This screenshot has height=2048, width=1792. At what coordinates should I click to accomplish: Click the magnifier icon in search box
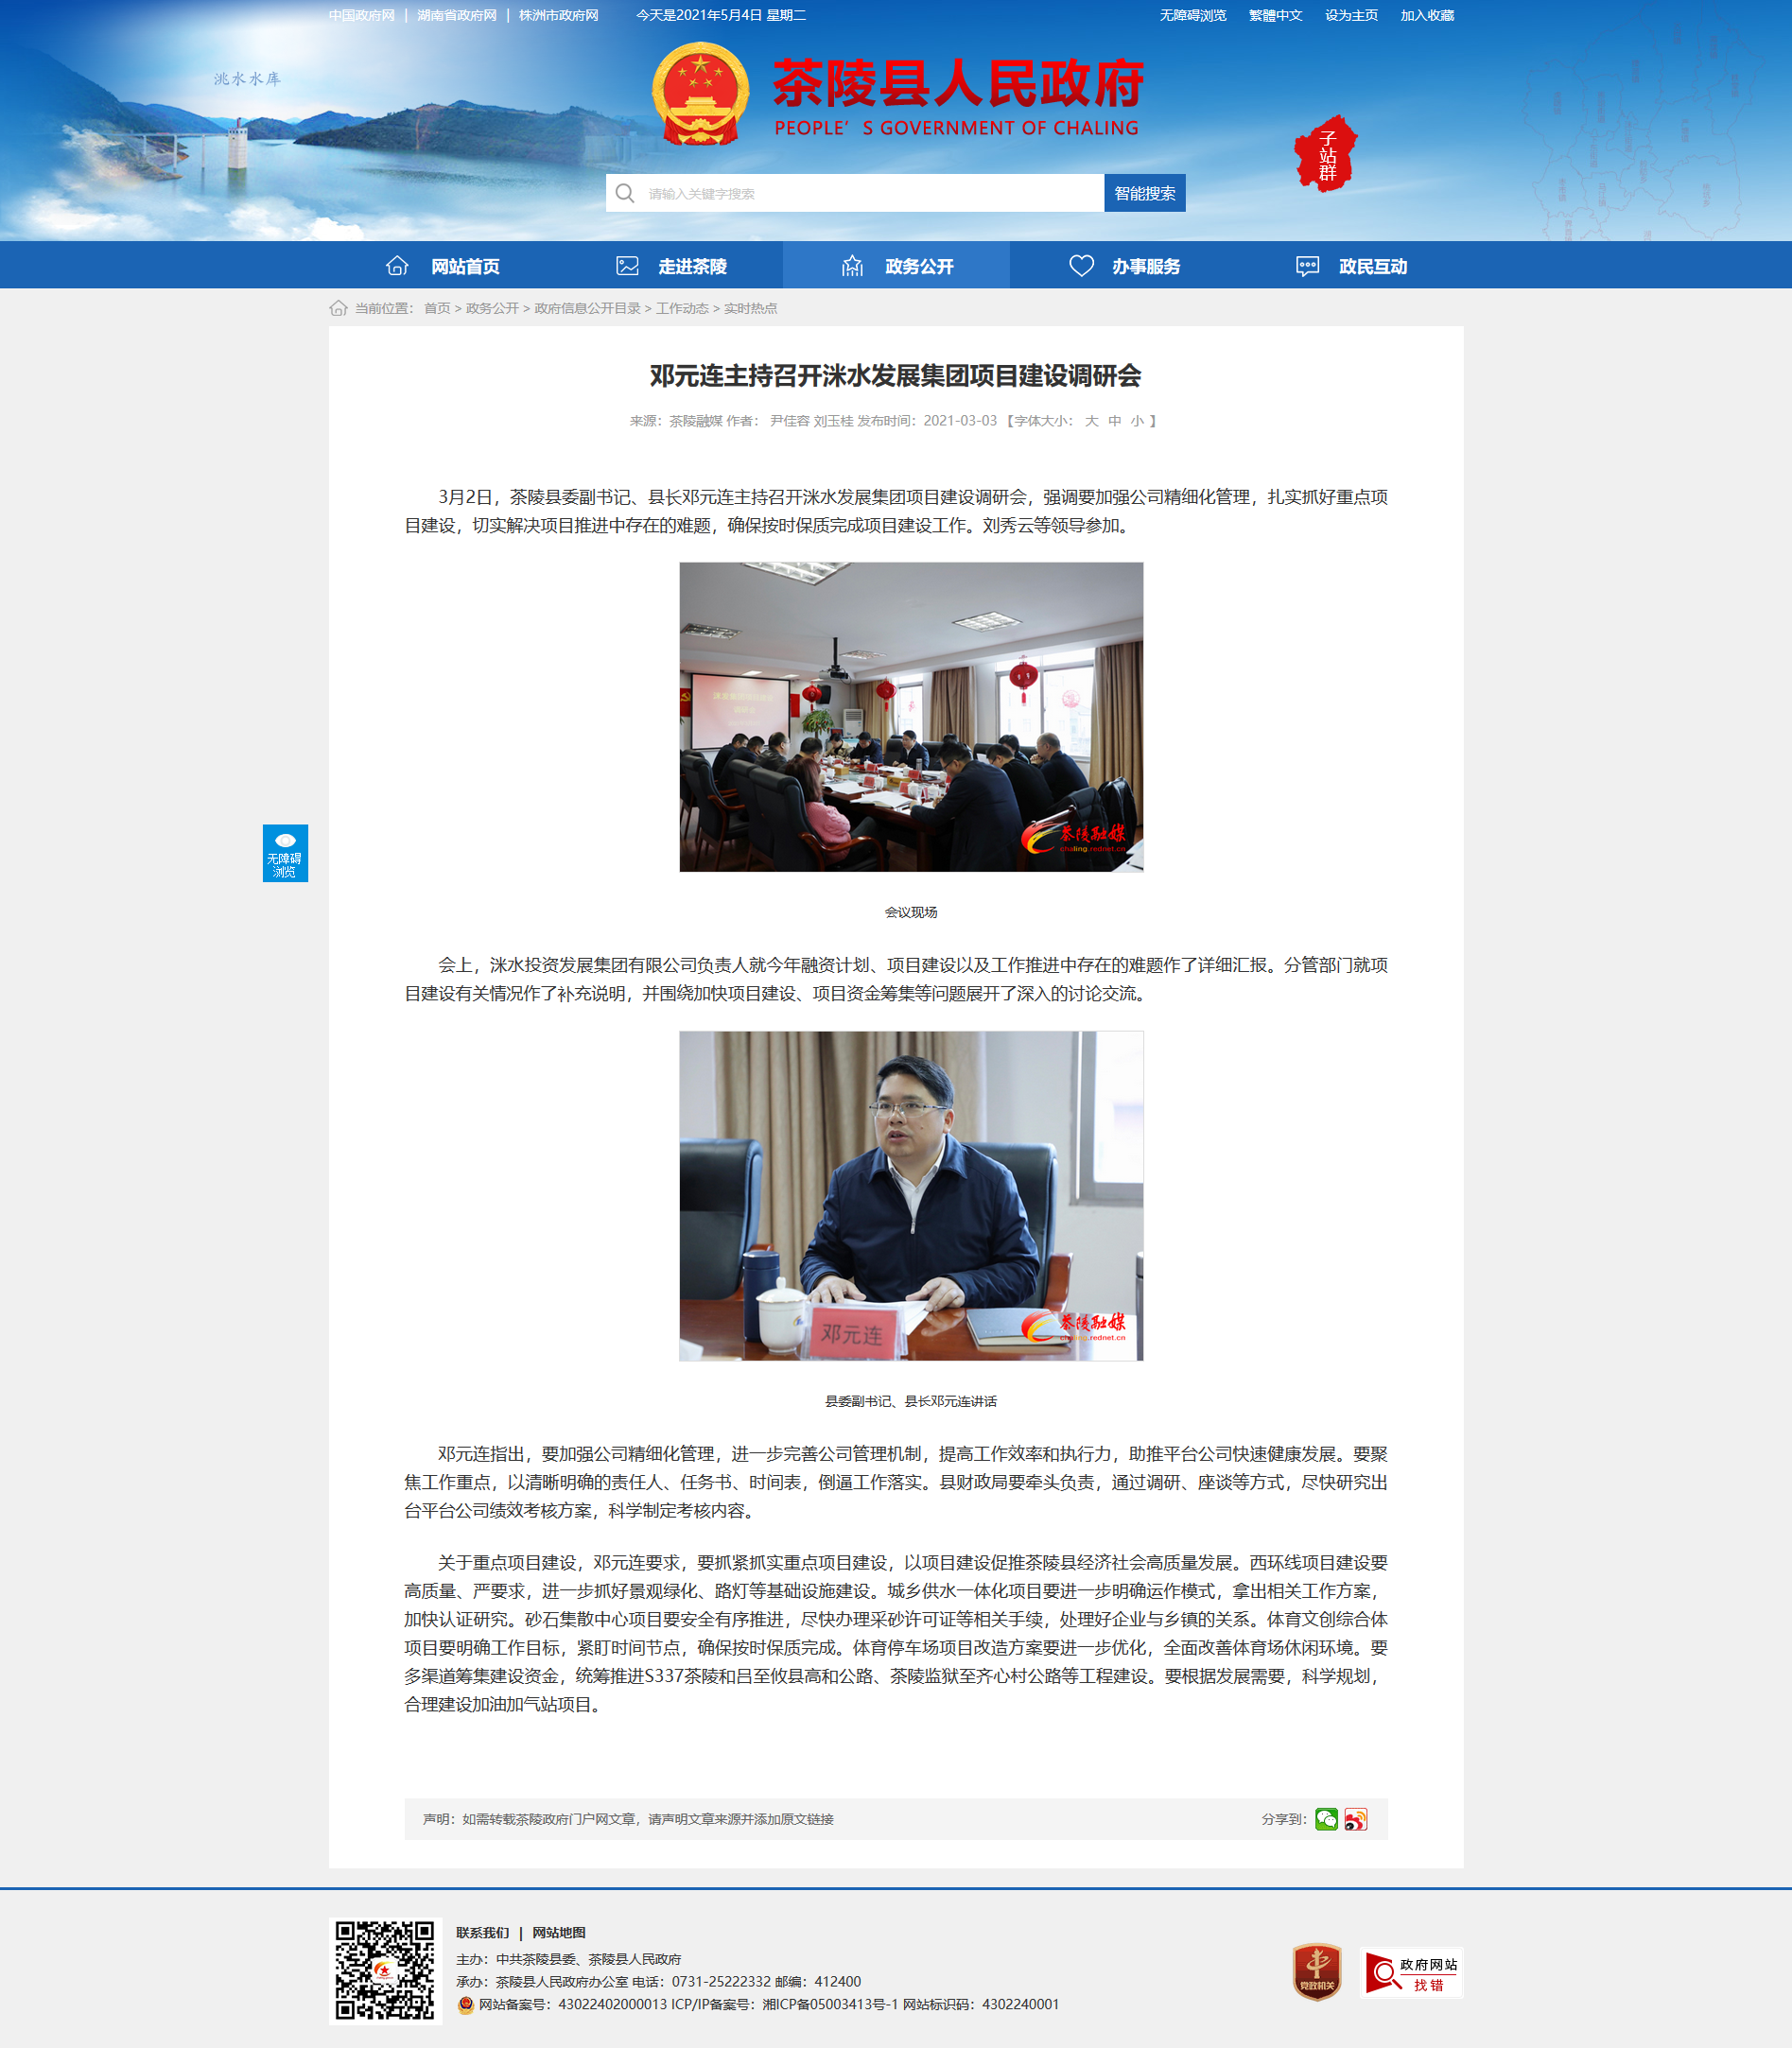pyautogui.click(x=625, y=193)
